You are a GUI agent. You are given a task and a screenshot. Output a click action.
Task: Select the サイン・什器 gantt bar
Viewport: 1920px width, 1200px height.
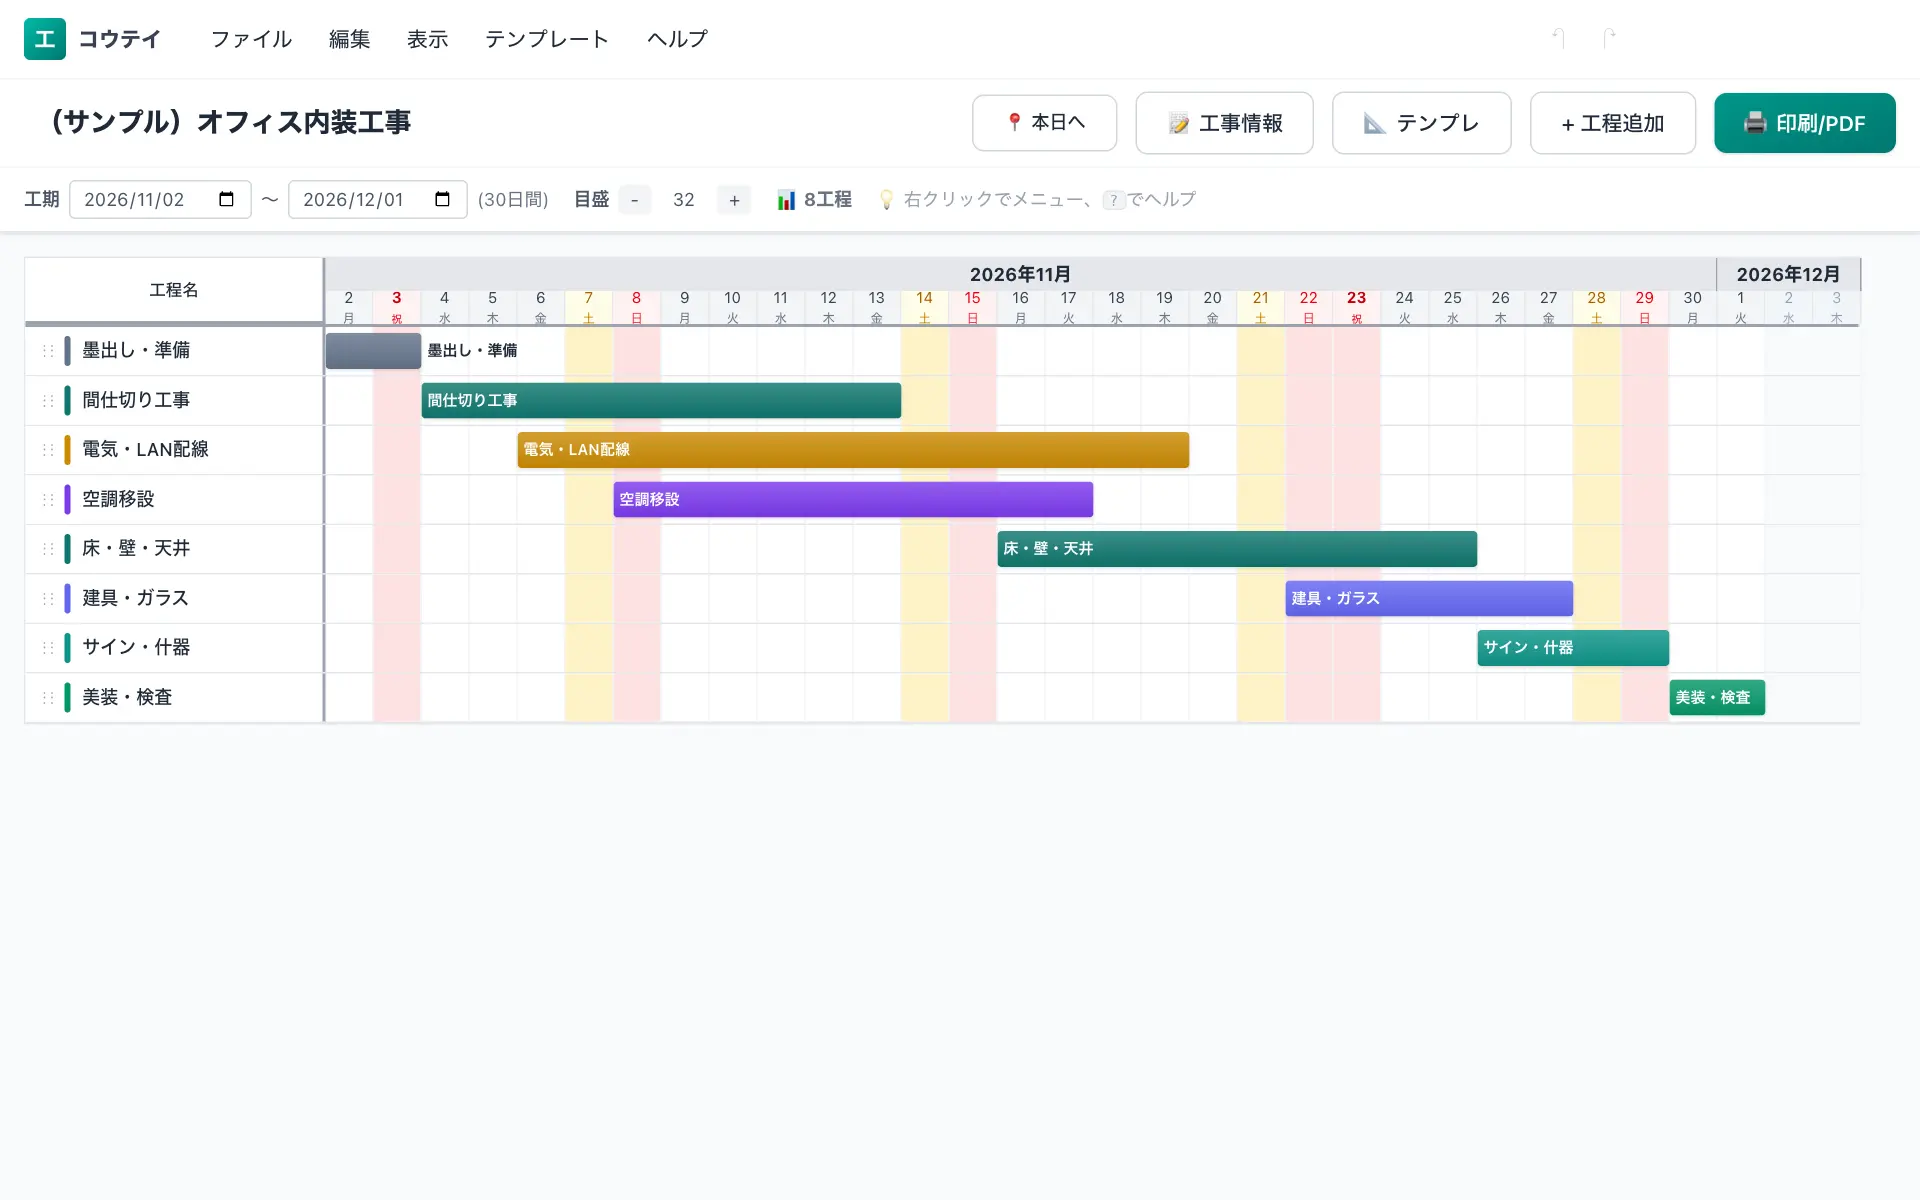[x=1573, y=648]
